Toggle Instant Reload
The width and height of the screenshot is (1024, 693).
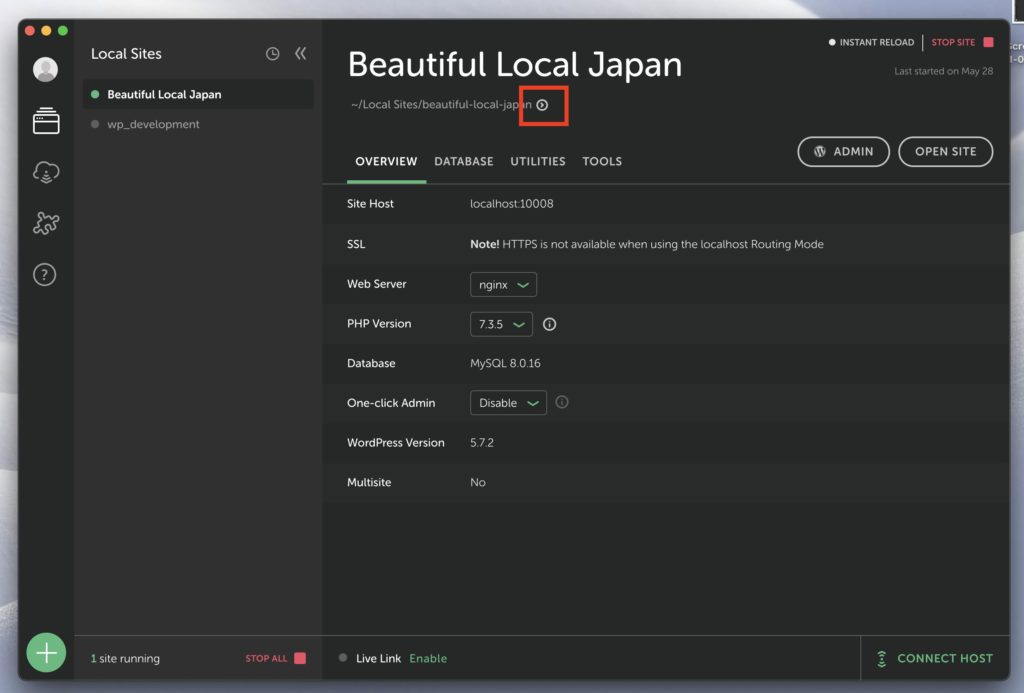click(871, 42)
